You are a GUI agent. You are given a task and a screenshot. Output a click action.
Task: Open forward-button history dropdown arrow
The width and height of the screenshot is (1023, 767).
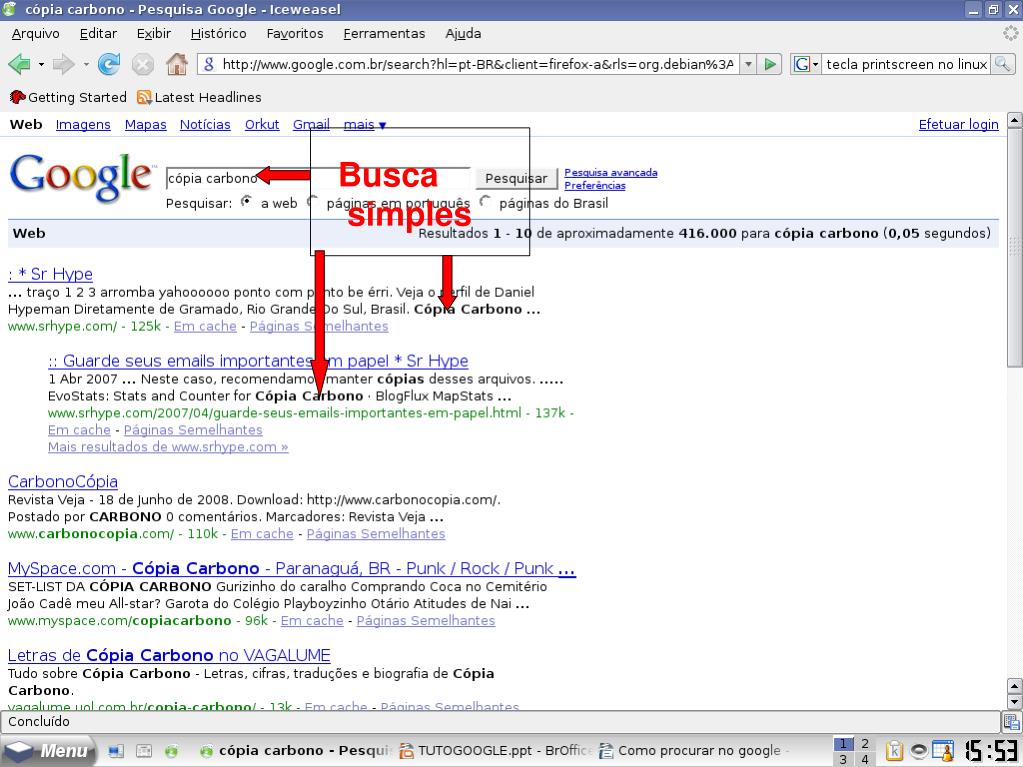(85, 65)
